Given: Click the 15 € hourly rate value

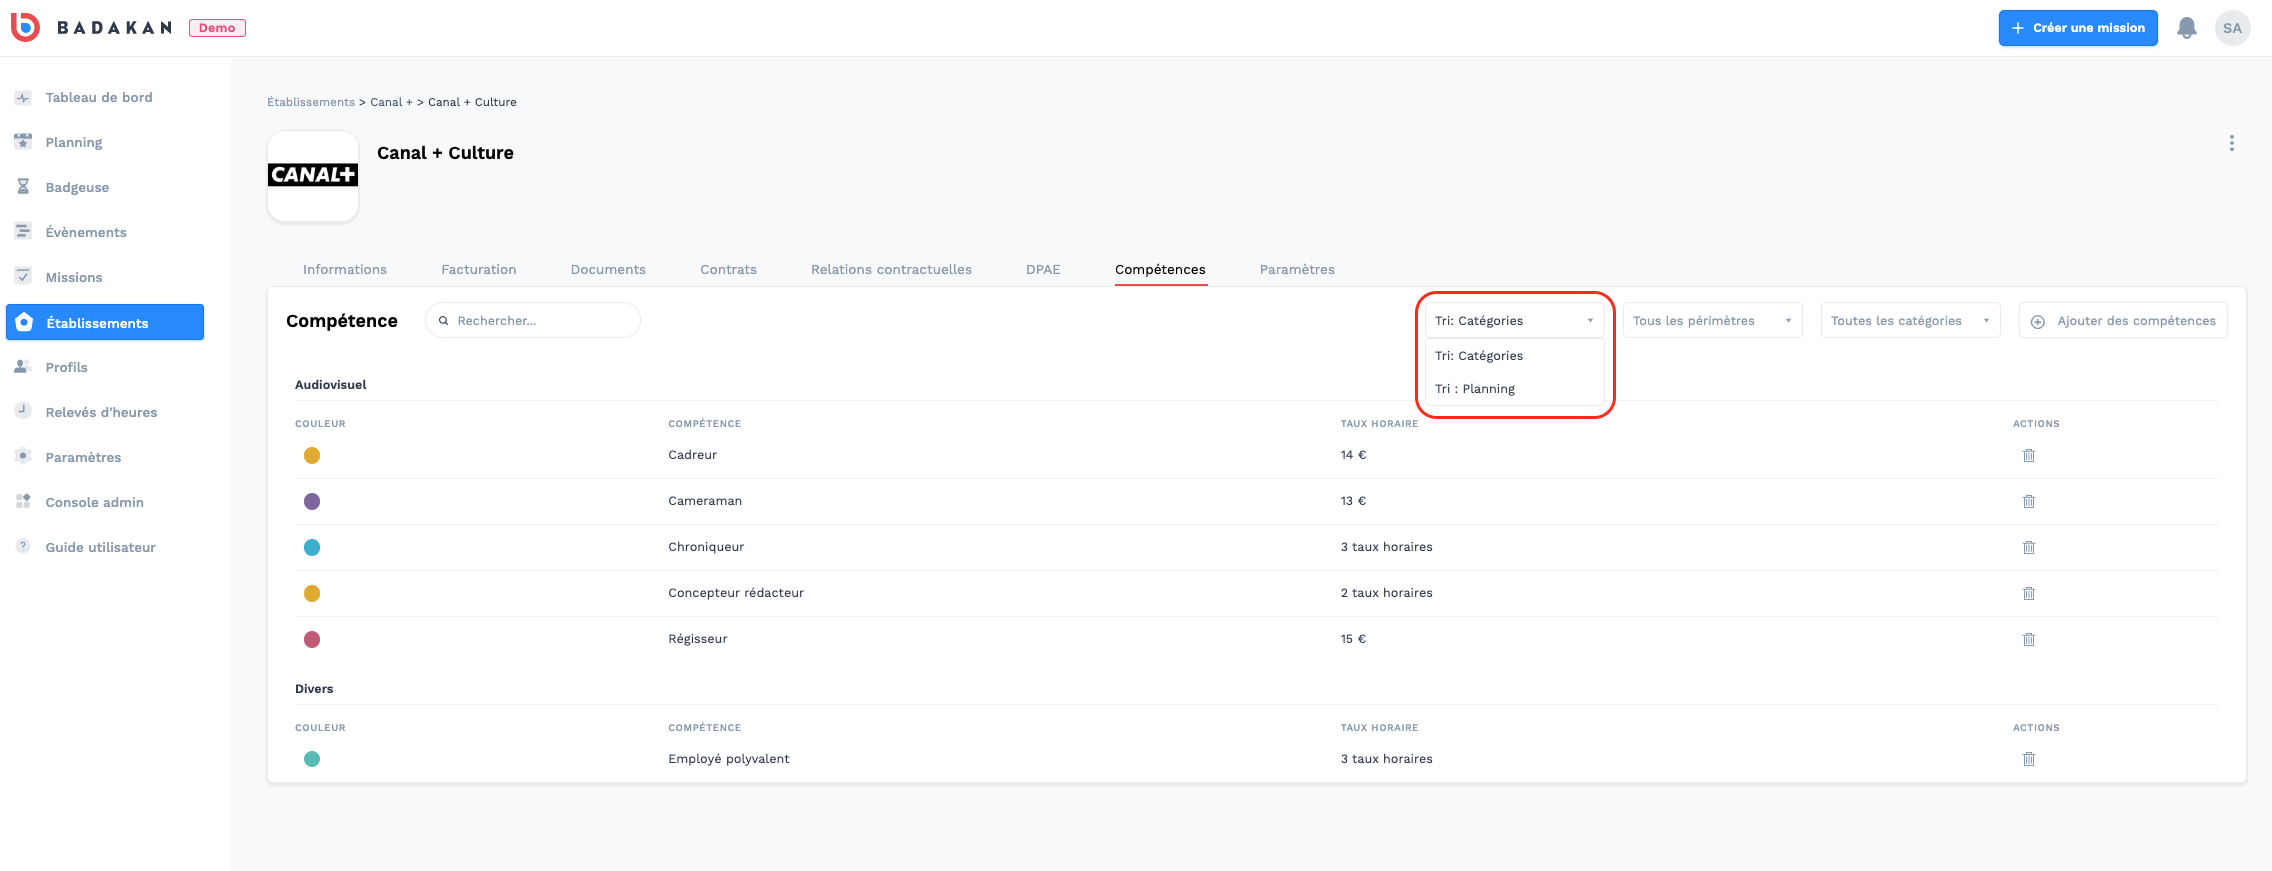Looking at the screenshot, I should pos(1353,639).
